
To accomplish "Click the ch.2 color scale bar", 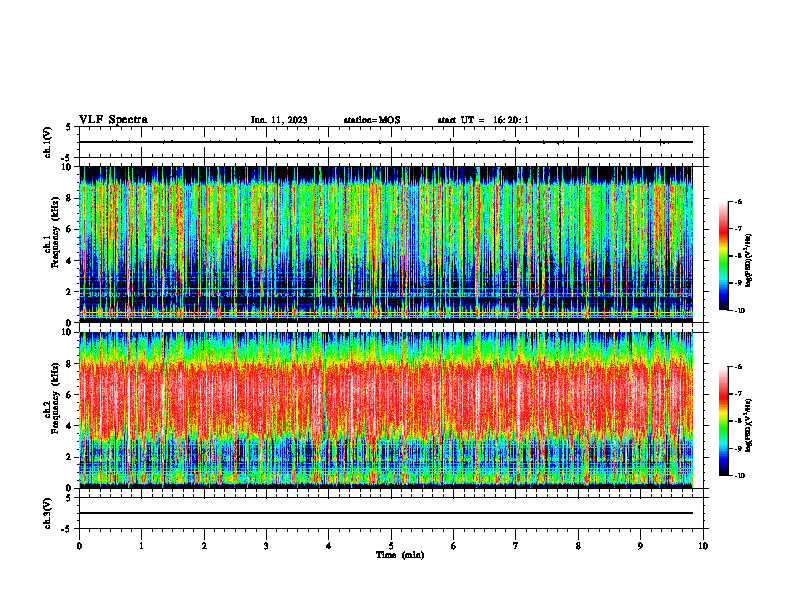I will pyautogui.click(x=723, y=421).
